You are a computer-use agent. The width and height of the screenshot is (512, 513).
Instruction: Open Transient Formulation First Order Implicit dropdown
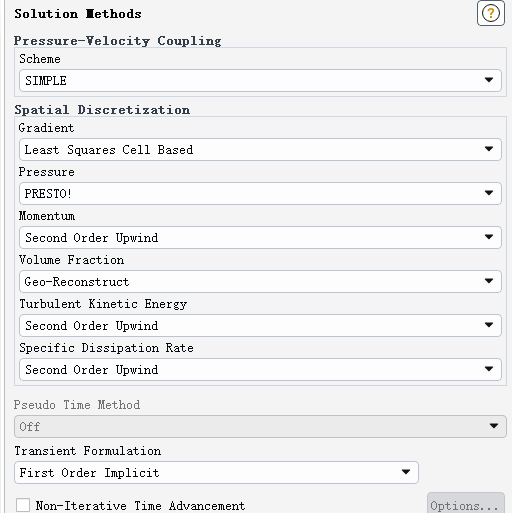pos(216,472)
